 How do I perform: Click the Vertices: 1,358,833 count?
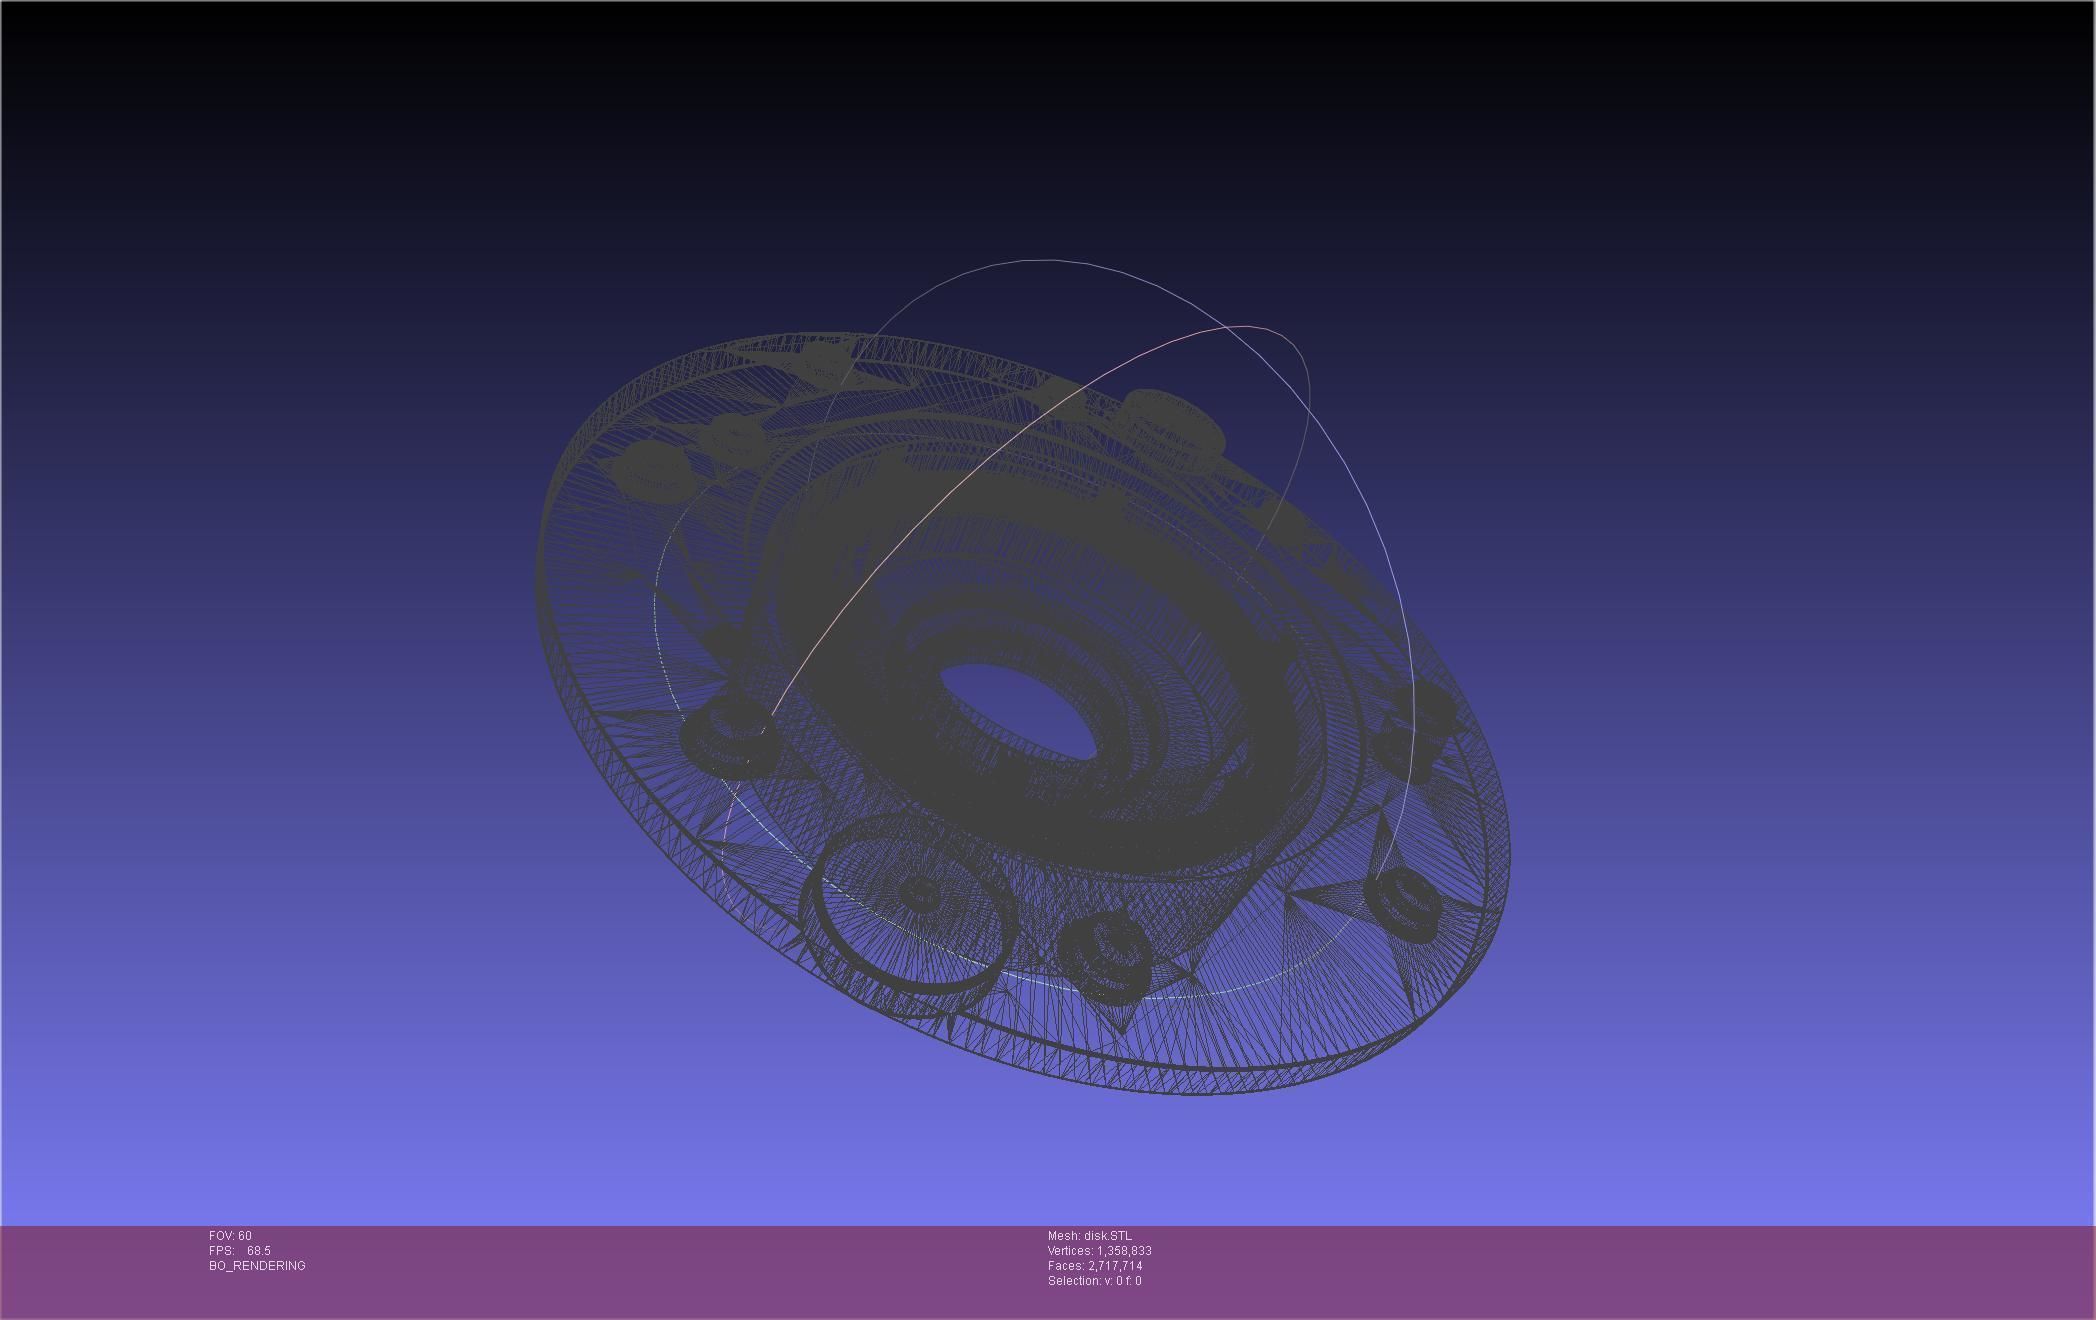pyautogui.click(x=1099, y=1251)
